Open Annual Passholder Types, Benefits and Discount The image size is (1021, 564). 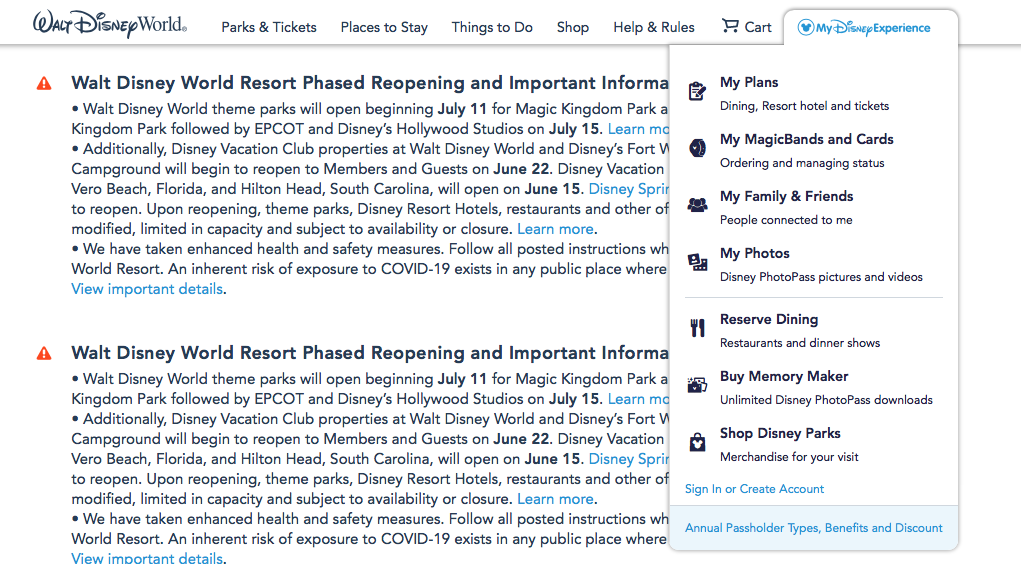814,528
